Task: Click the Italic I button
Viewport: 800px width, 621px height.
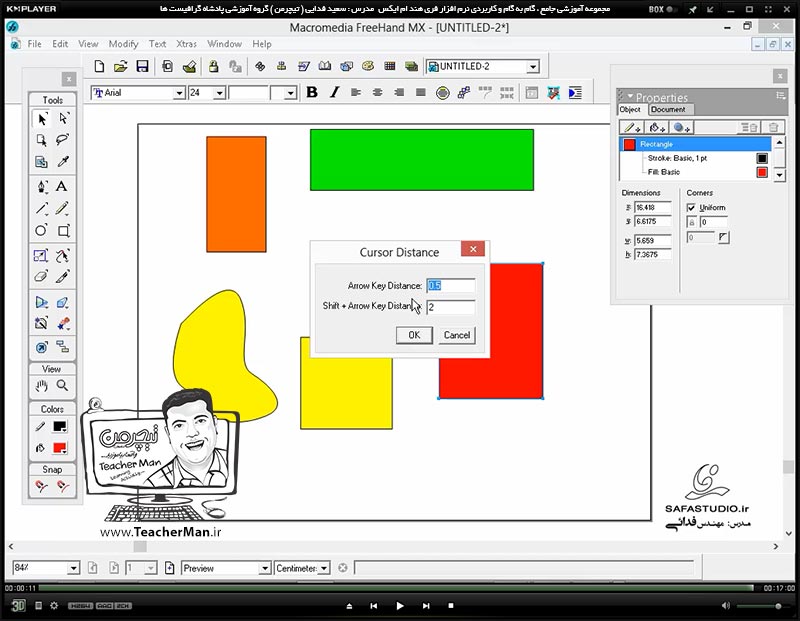Action: (334, 92)
